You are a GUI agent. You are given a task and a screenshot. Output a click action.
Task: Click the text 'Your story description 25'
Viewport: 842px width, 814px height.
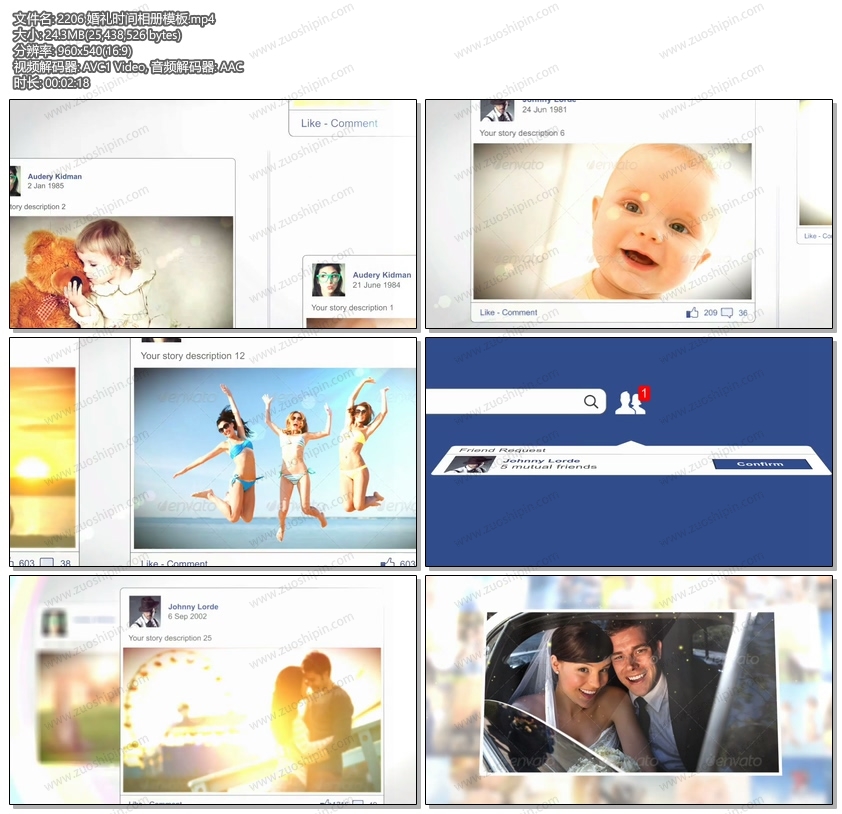pyautogui.click(x=170, y=638)
